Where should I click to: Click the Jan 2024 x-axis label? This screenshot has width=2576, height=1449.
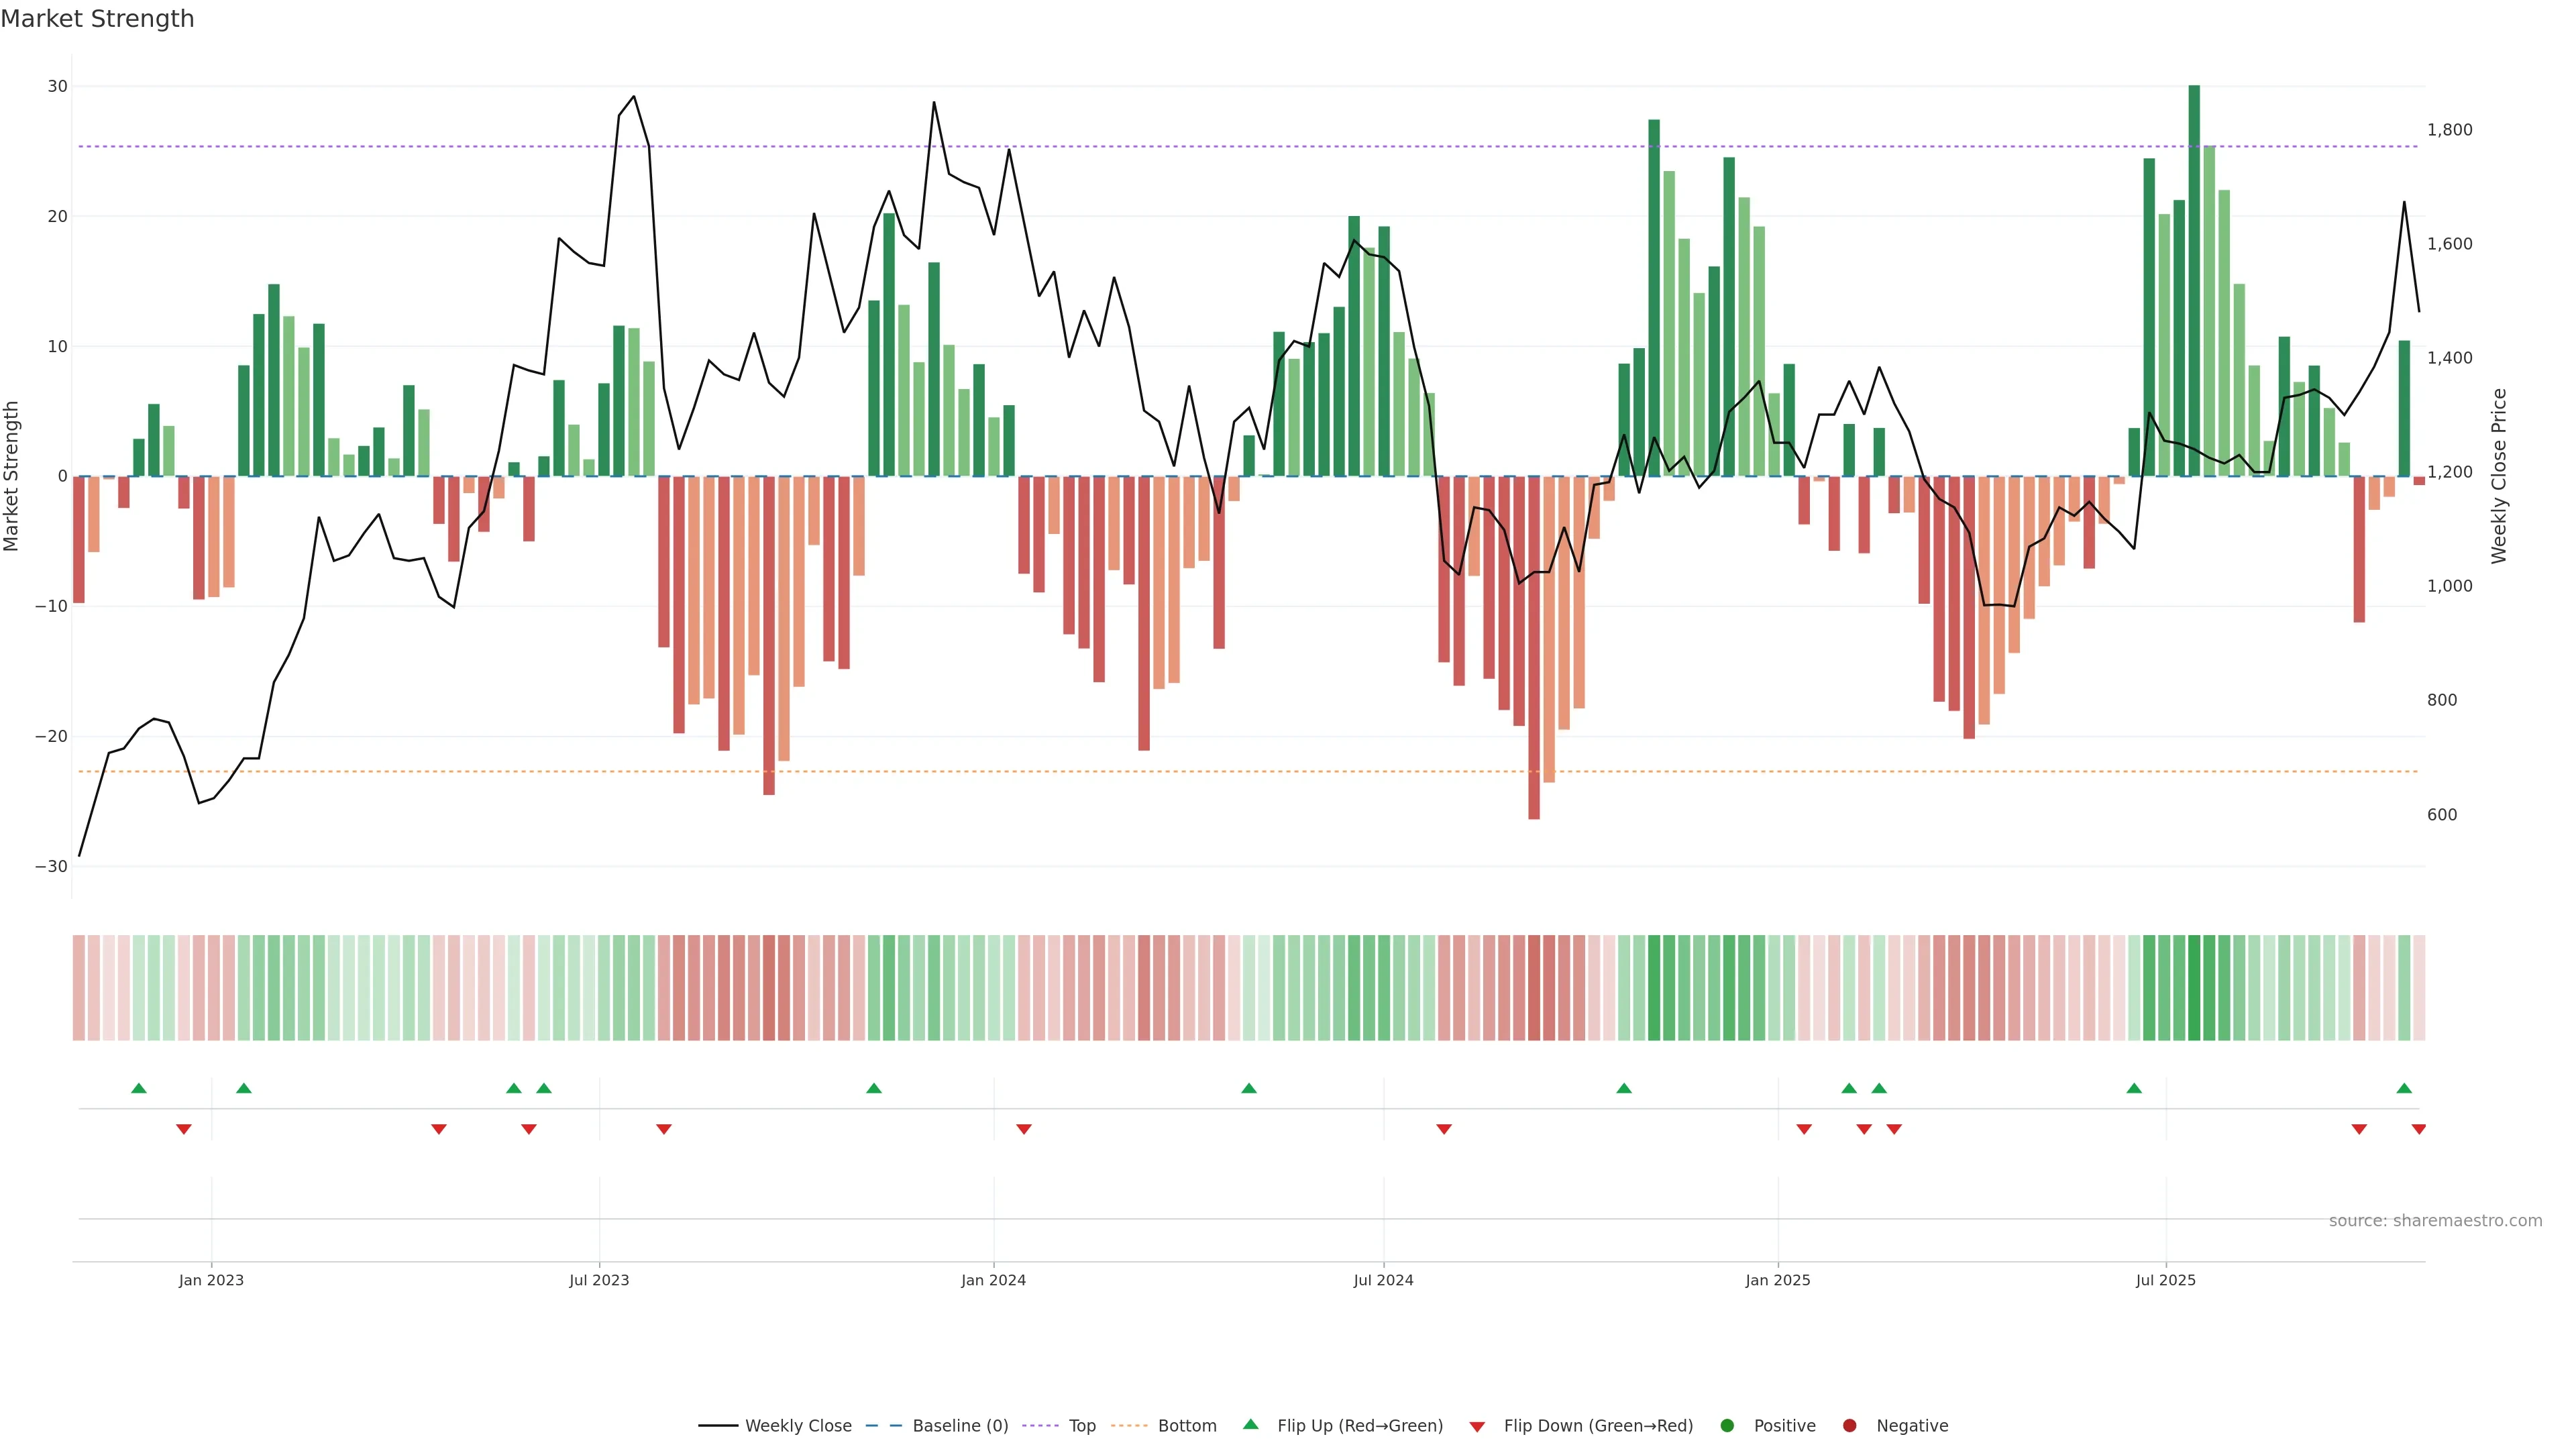click(993, 1280)
